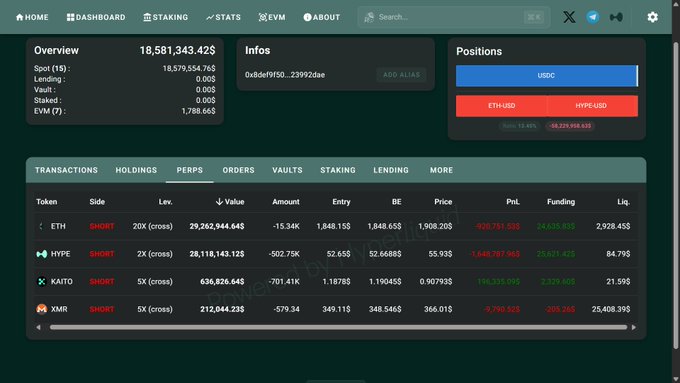Select the Perps tab

(190, 170)
